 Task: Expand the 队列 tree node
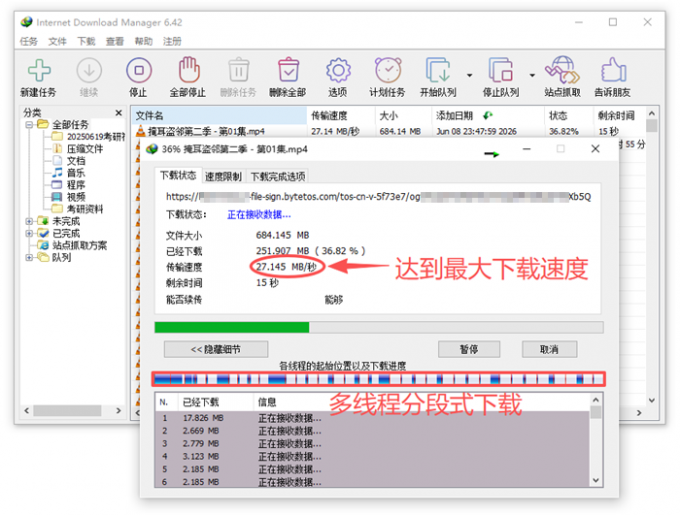(29, 258)
